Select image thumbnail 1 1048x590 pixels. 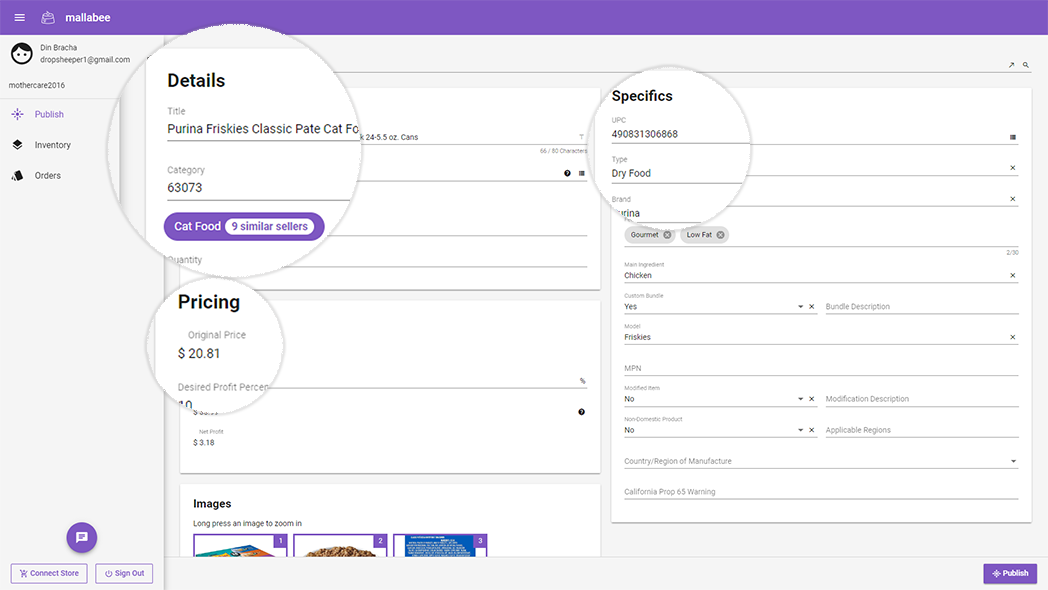[240, 545]
